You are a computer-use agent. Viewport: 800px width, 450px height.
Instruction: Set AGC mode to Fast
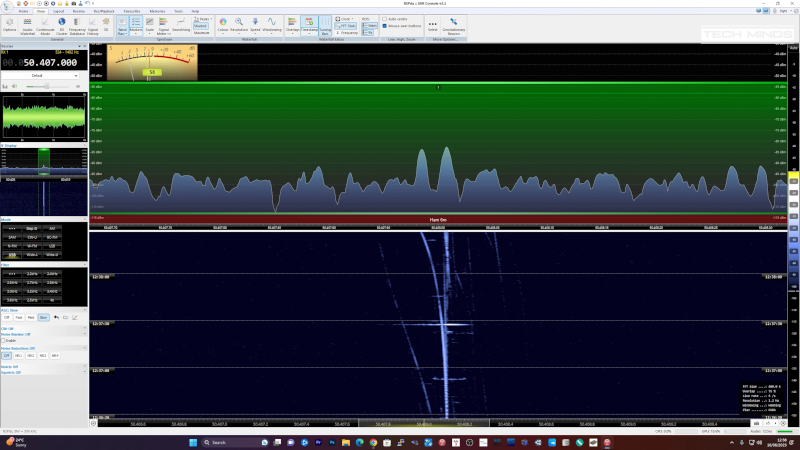coord(19,317)
